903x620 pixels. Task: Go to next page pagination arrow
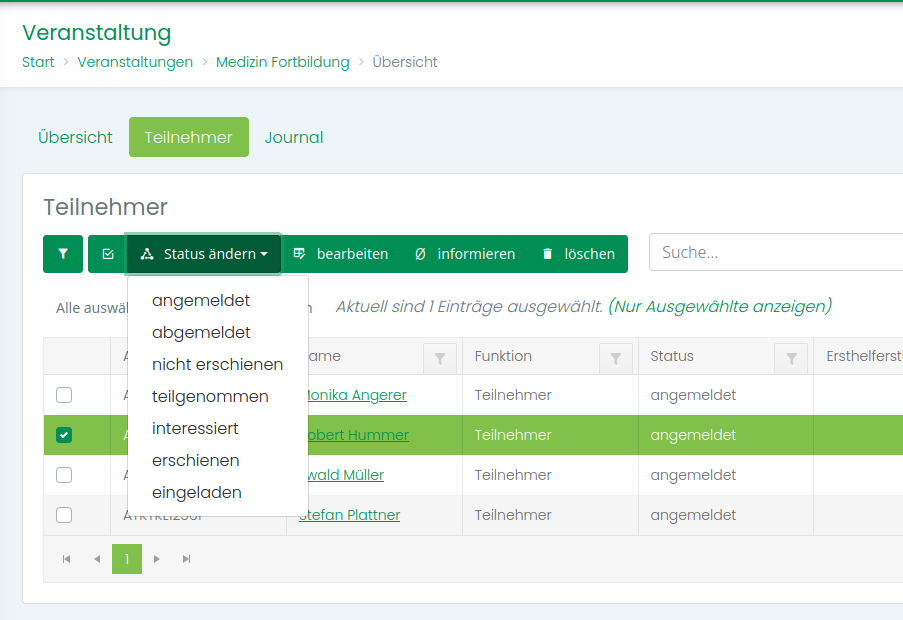click(157, 559)
